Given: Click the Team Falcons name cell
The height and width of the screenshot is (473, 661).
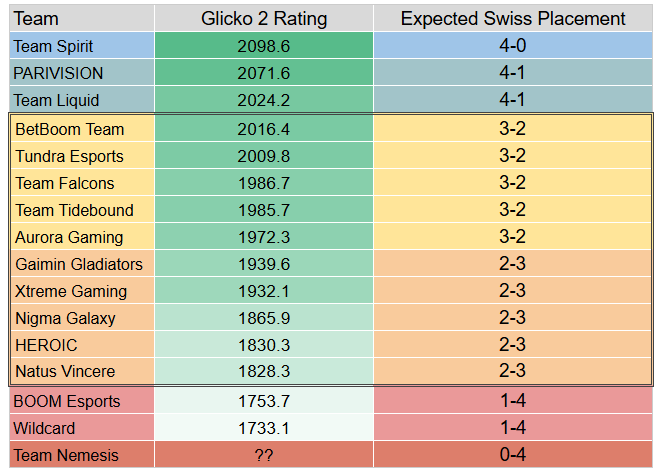Looking at the screenshot, I should 83,183.
